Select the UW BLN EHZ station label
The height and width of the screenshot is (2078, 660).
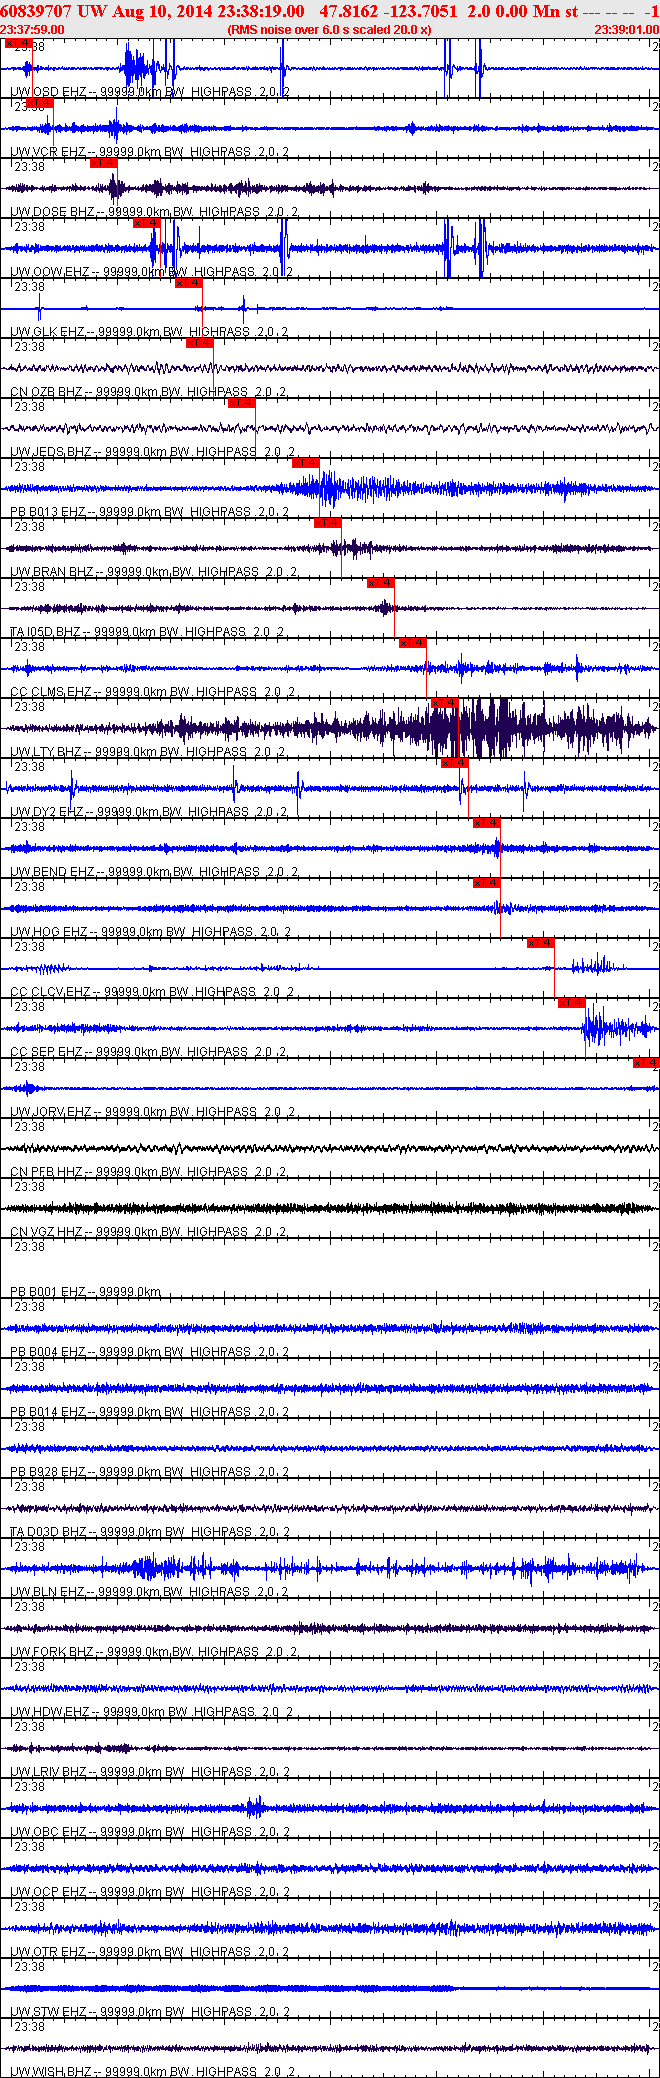[x=47, y=1592]
